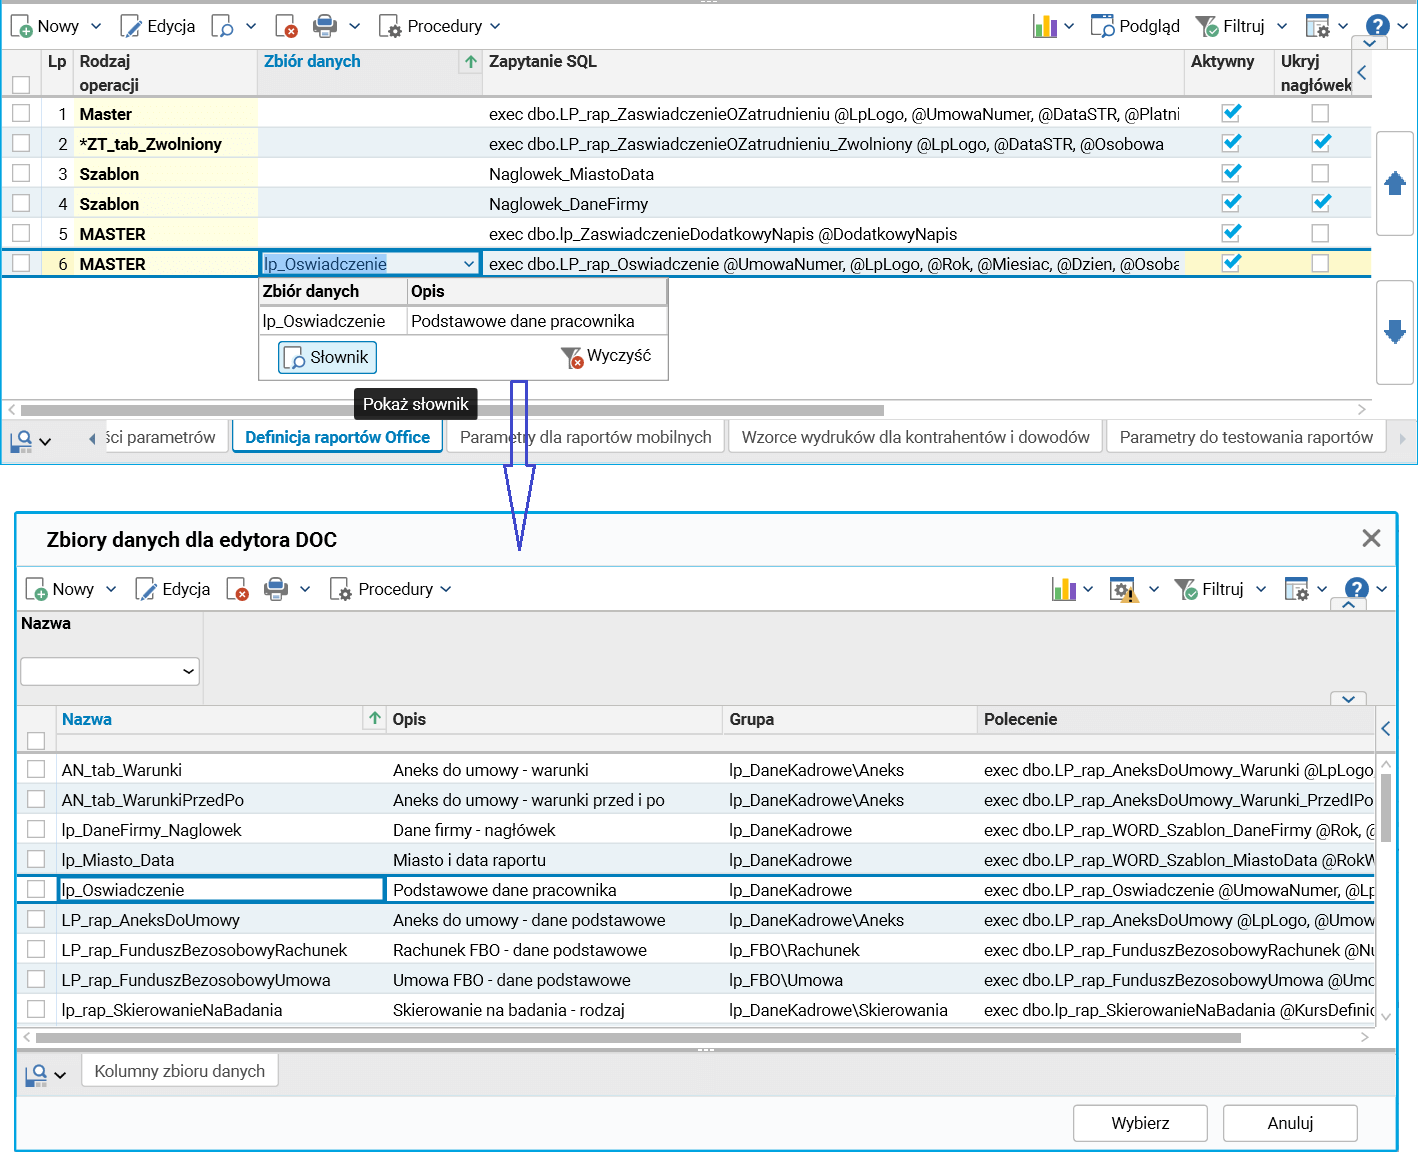Image resolution: width=1418 pixels, height=1160 pixels.
Task: Click the delete record icon in top toolbar
Action: (286, 26)
